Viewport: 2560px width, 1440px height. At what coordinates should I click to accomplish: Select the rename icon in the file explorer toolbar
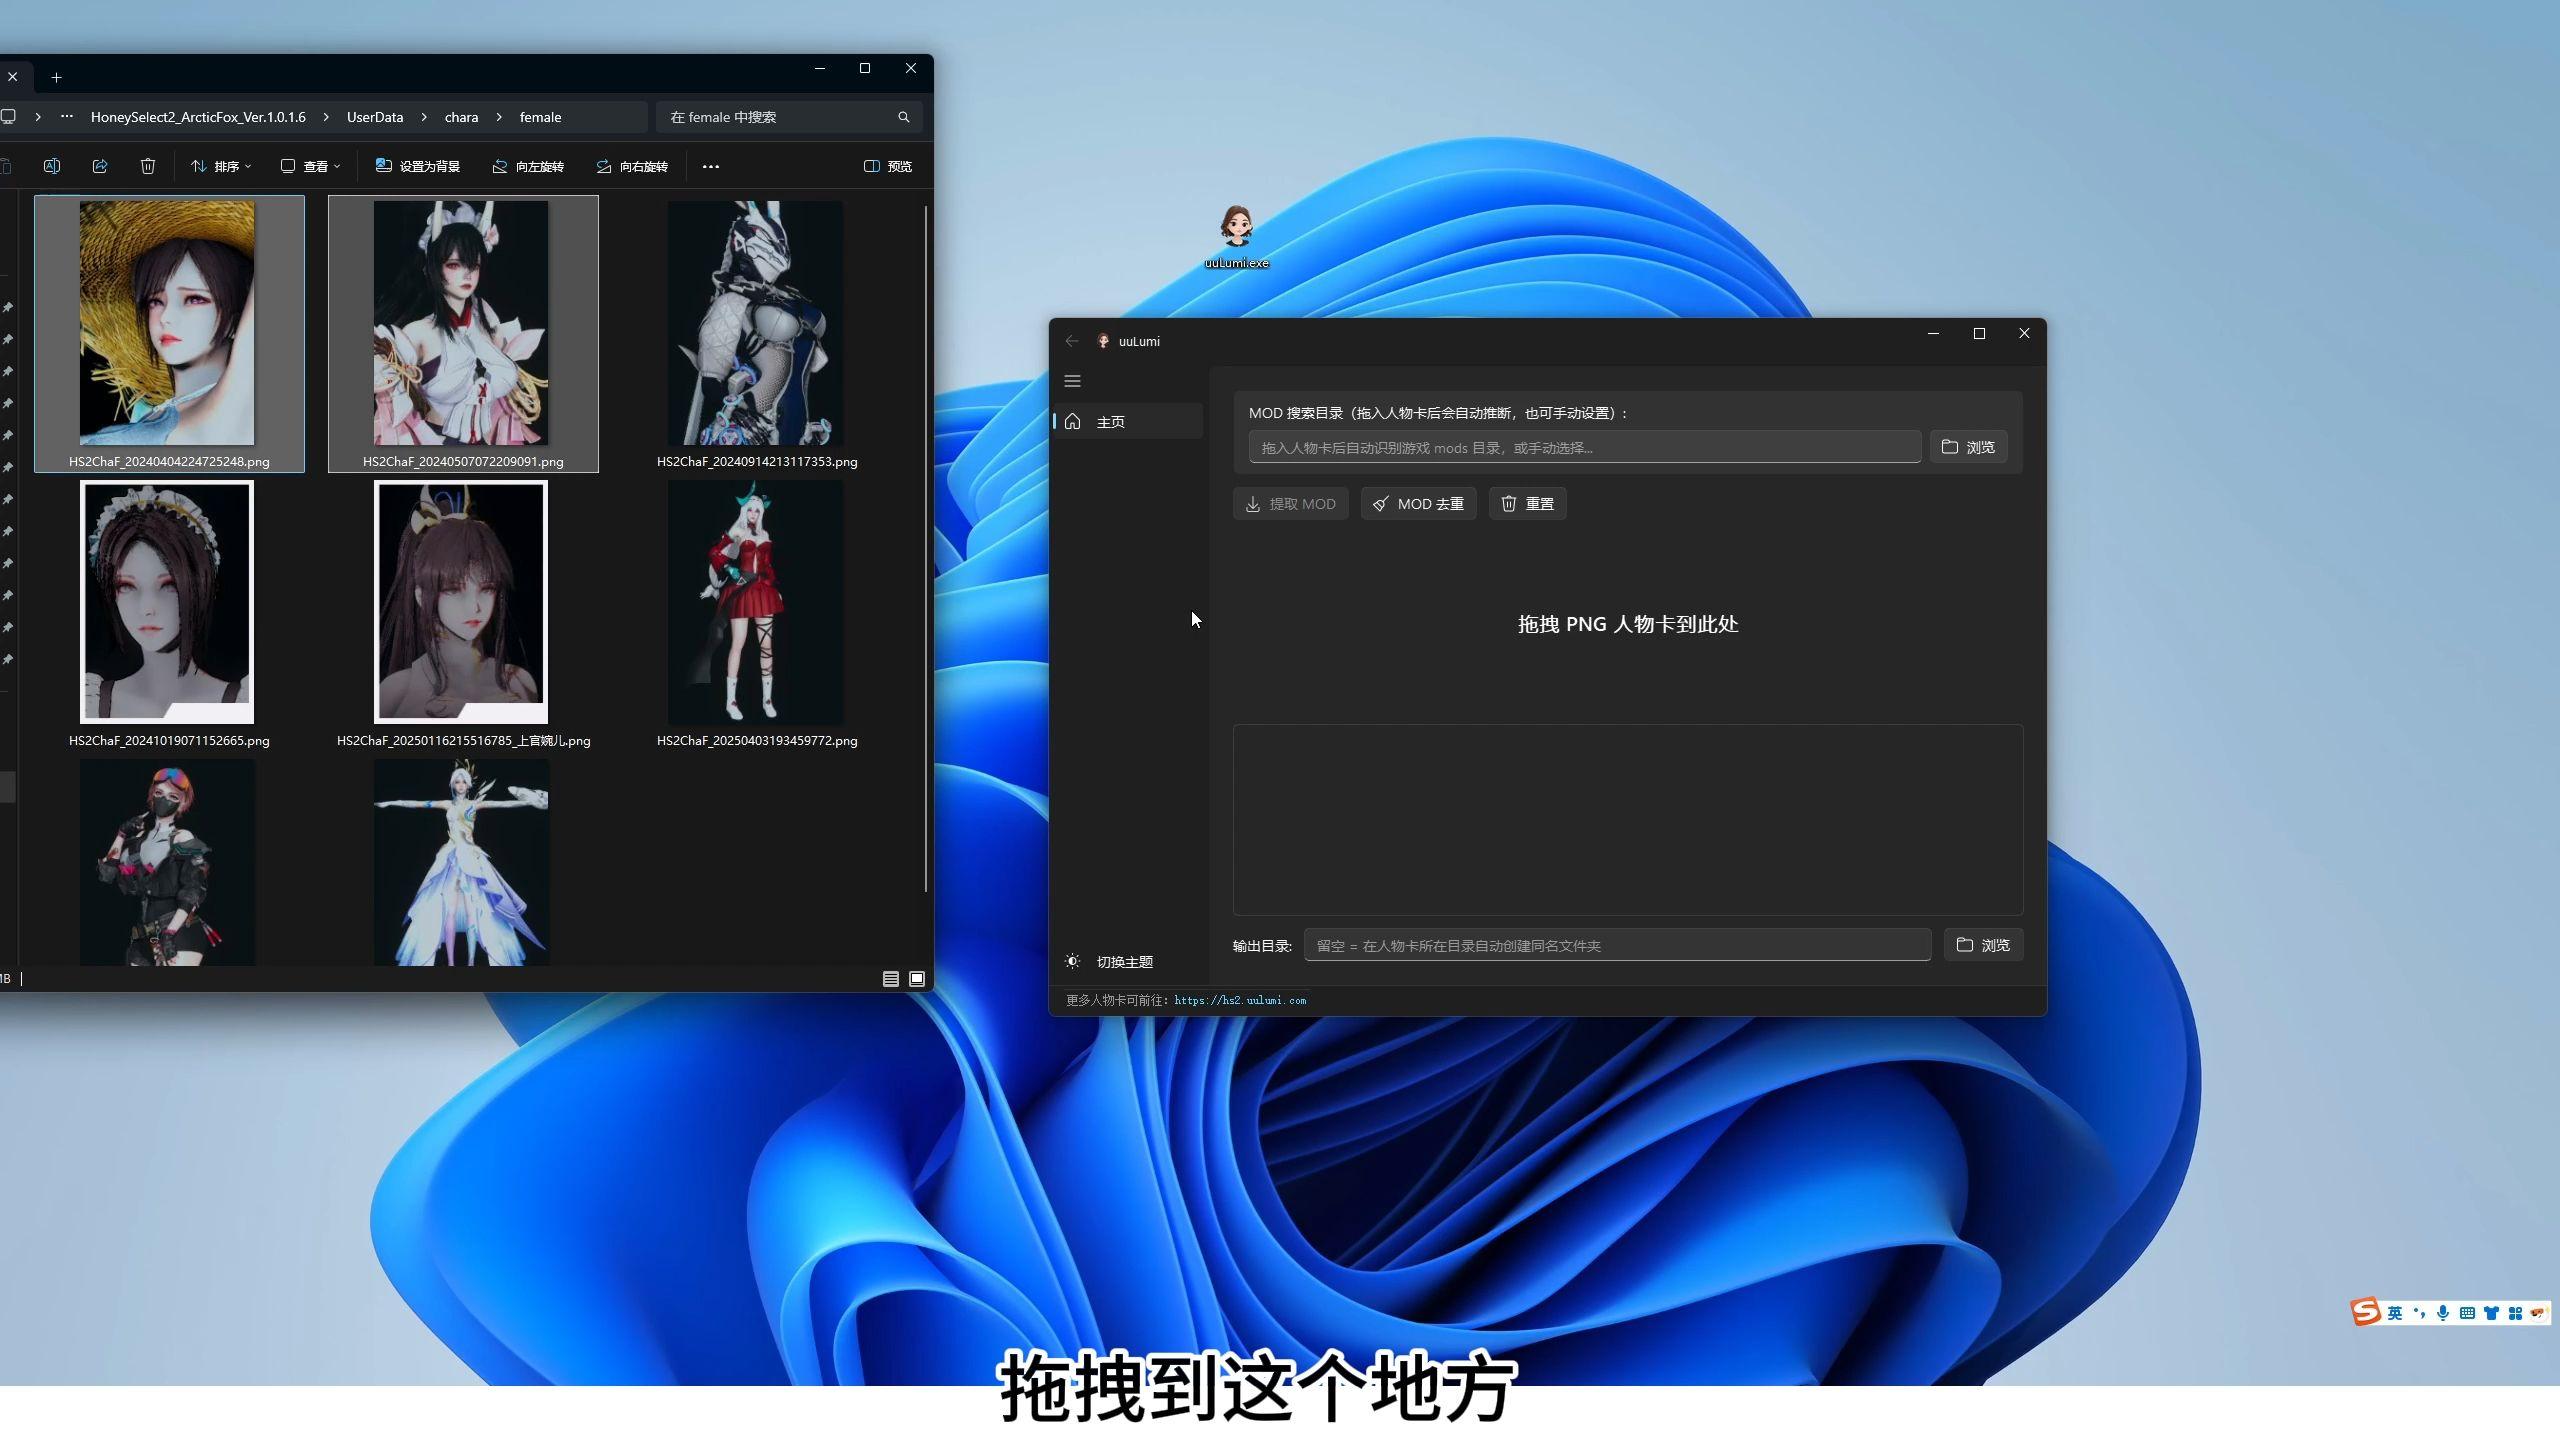[52, 166]
